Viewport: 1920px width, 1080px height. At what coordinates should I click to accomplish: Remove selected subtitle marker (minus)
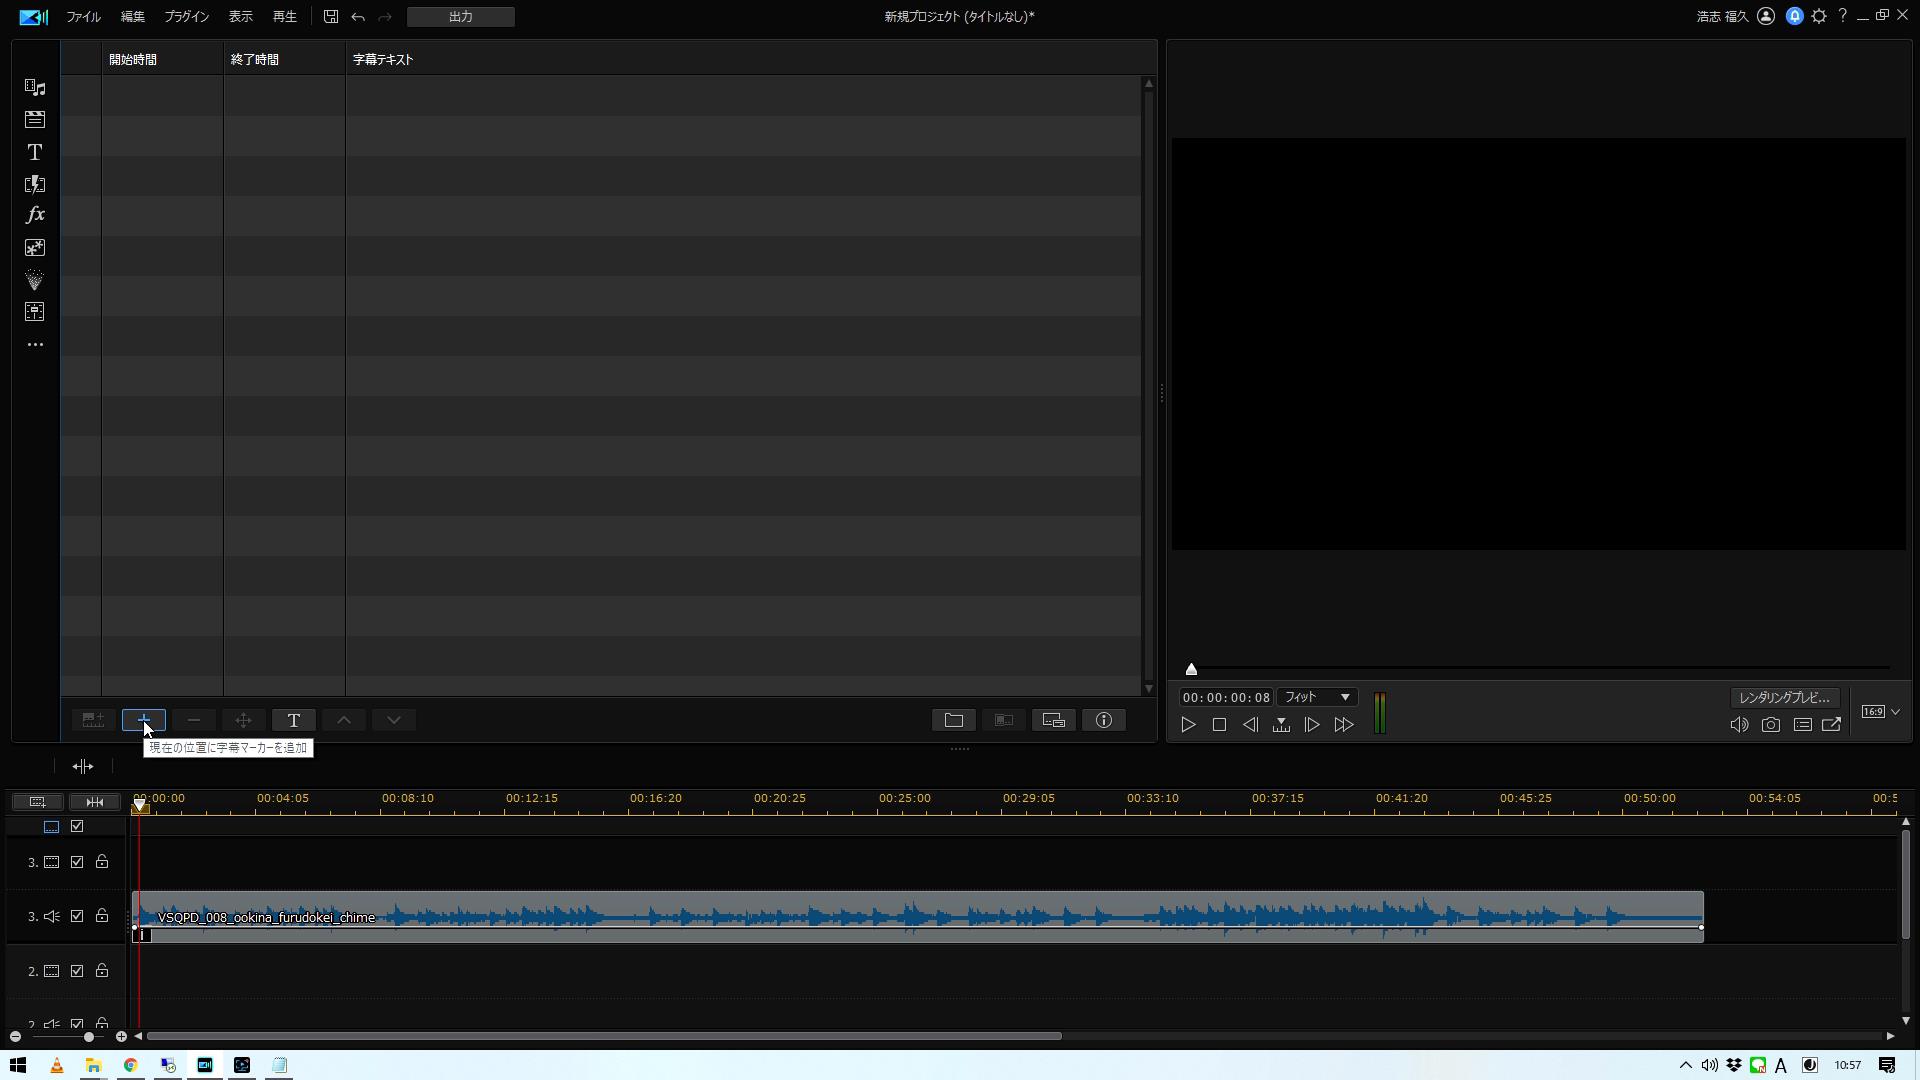click(194, 720)
